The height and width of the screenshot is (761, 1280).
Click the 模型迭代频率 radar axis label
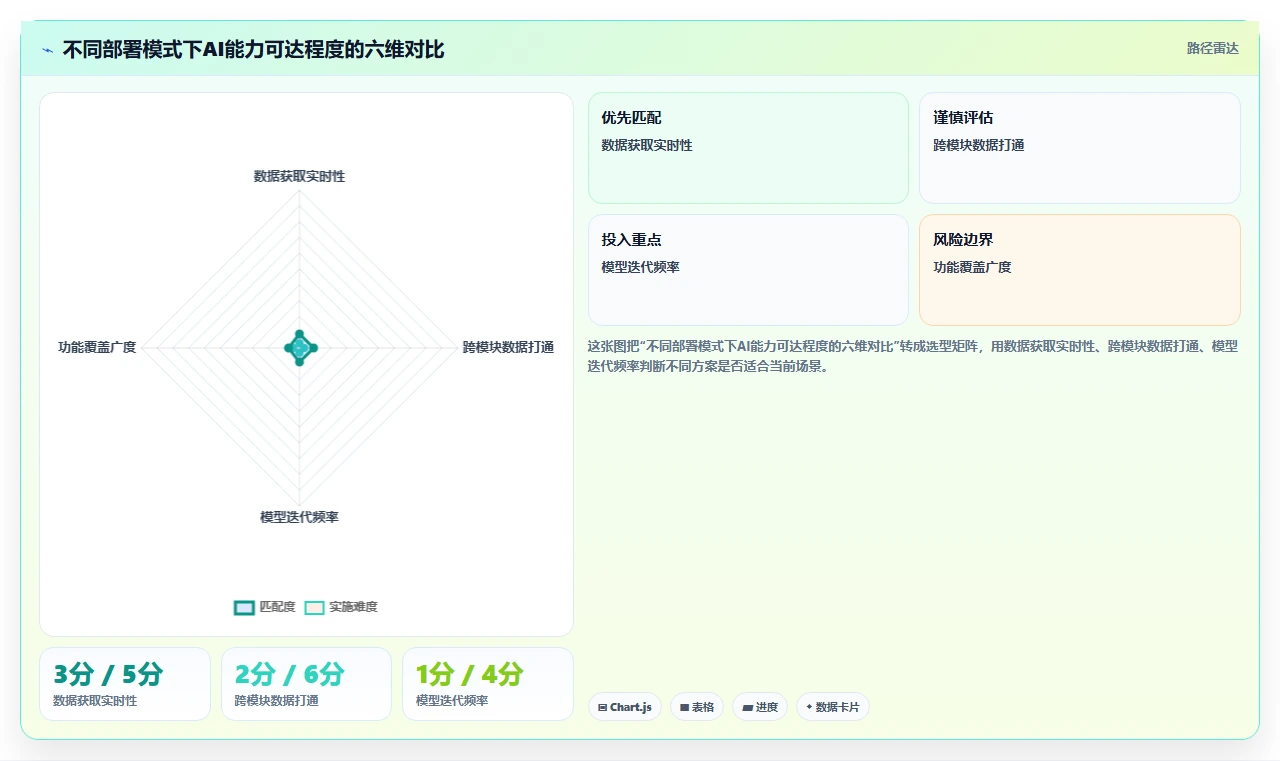pos(299,517)
